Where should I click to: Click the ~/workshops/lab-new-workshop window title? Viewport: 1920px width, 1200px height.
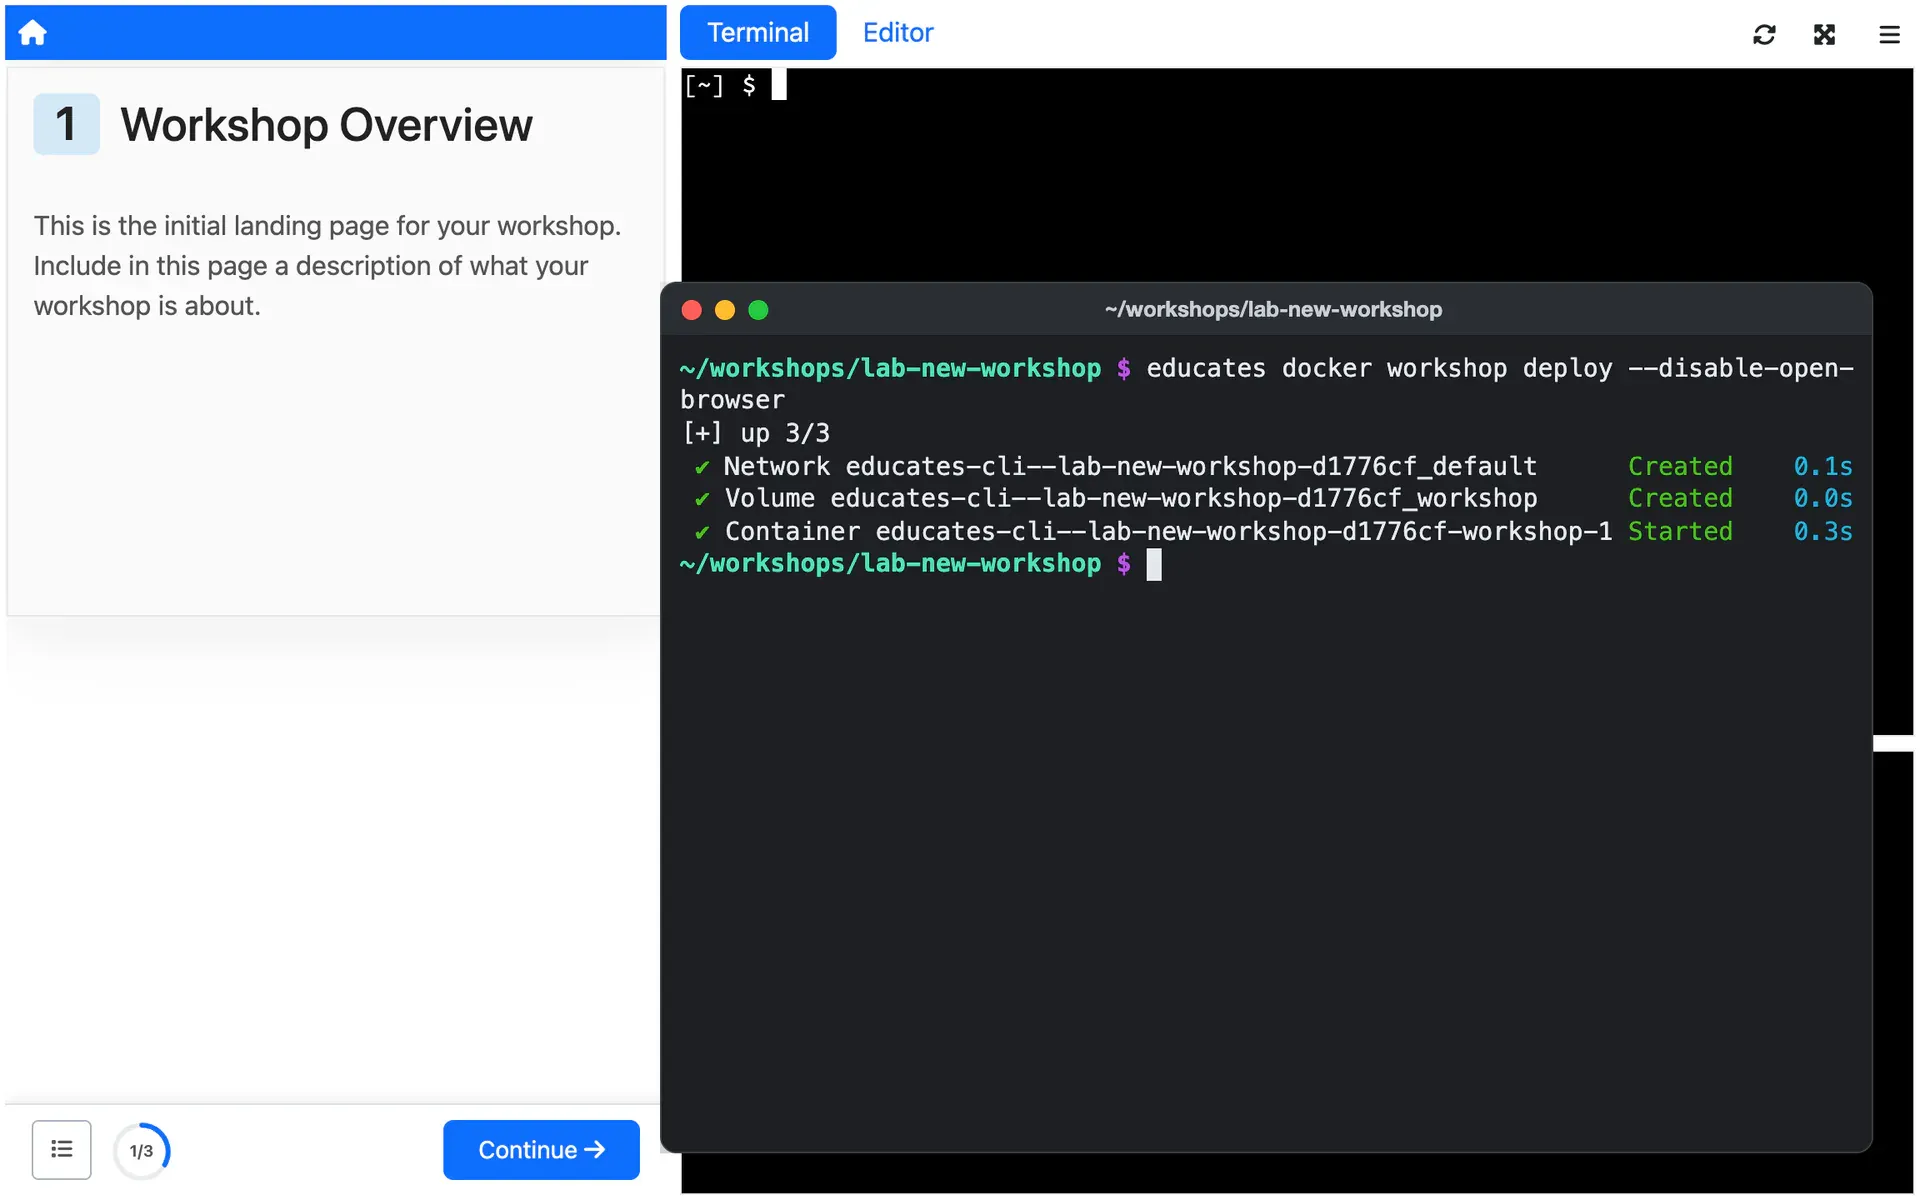[x=1273, y=310]
